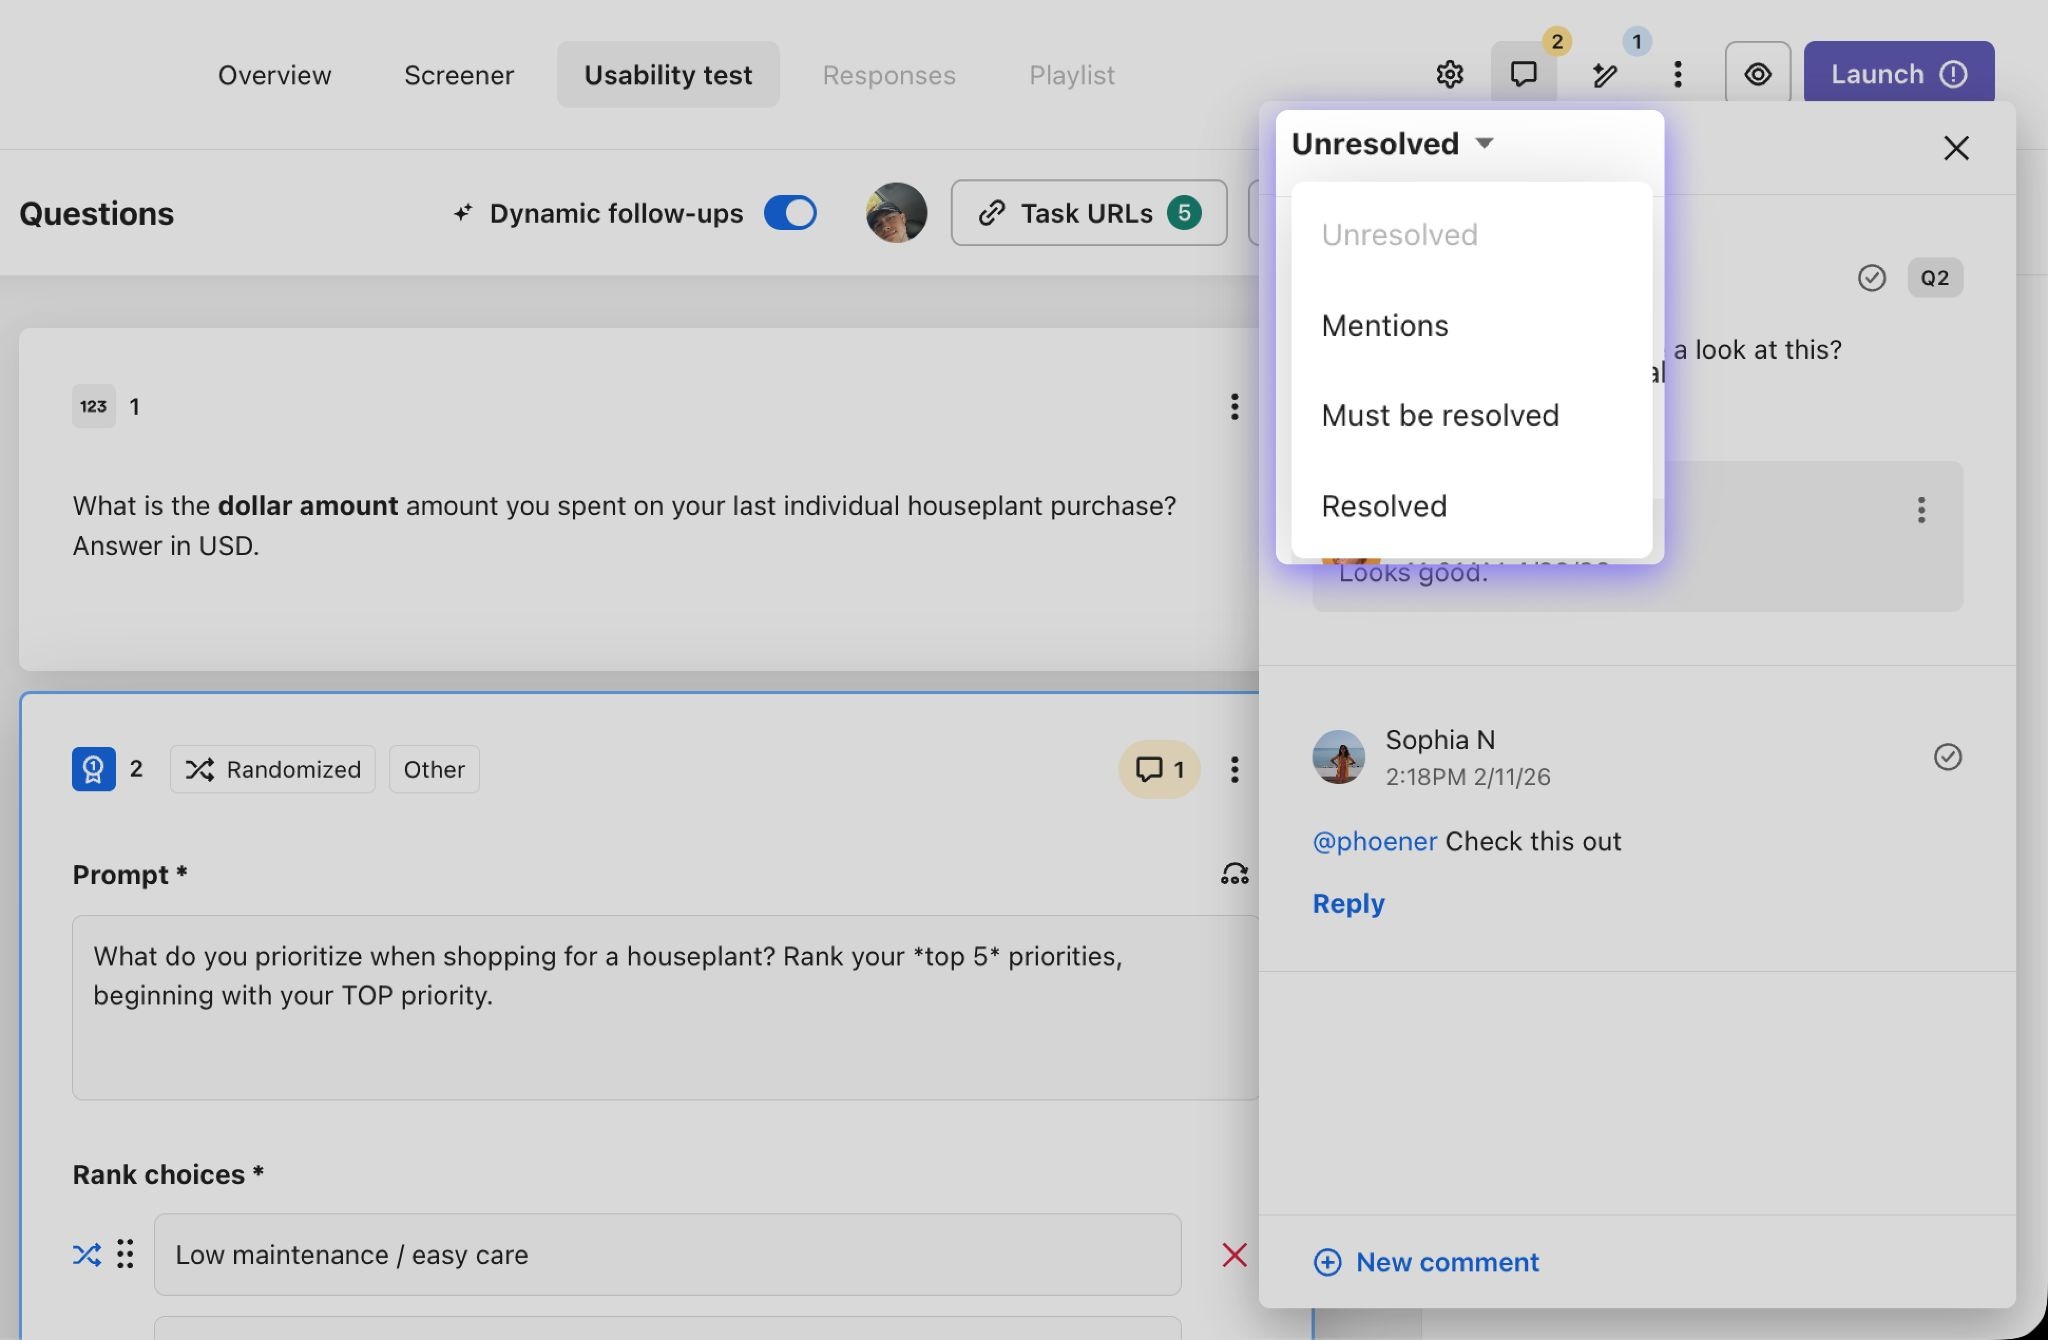The image size is (2048, 1340).
Task: Open question 2 three-dot options menu
Action: pos(1234,769)
